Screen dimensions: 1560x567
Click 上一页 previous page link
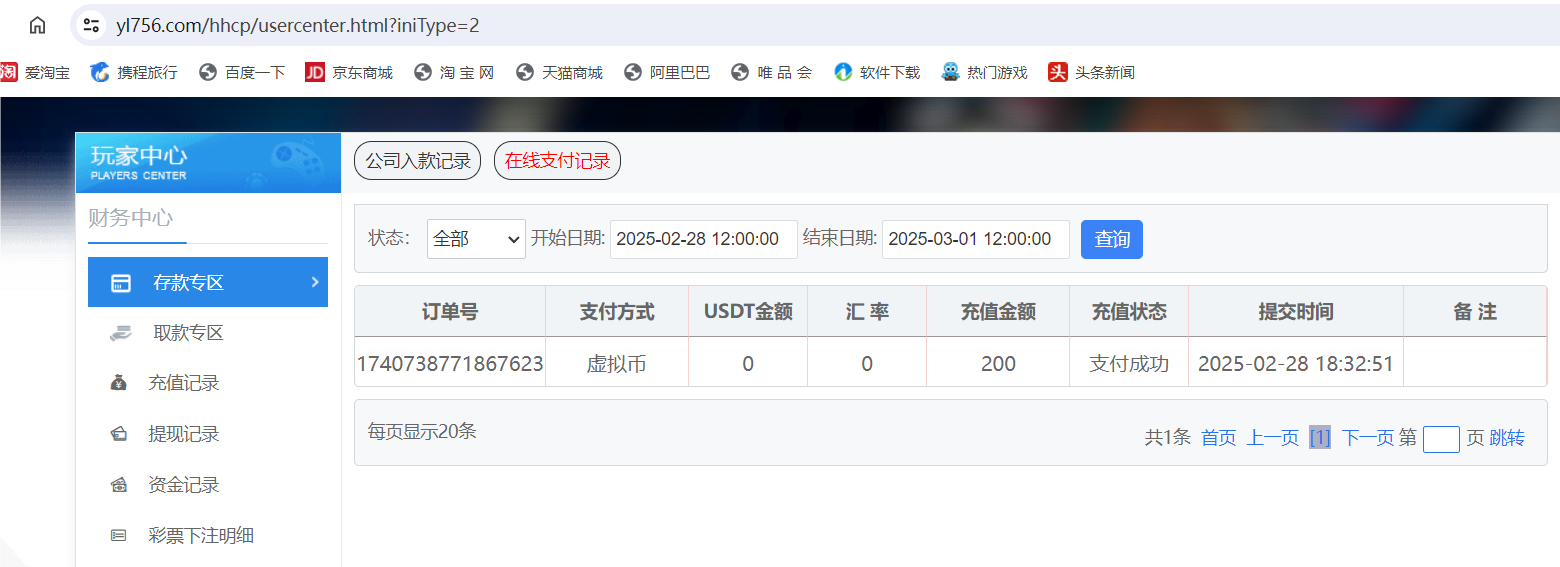[1272, 437]
